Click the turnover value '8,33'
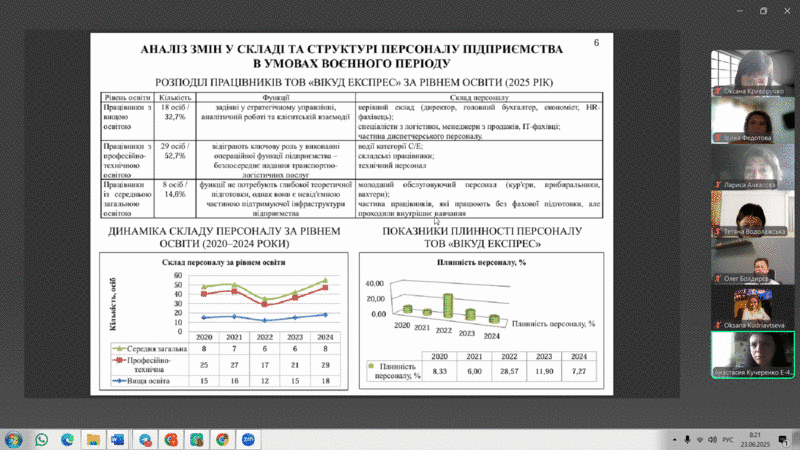 pos(439,371)
